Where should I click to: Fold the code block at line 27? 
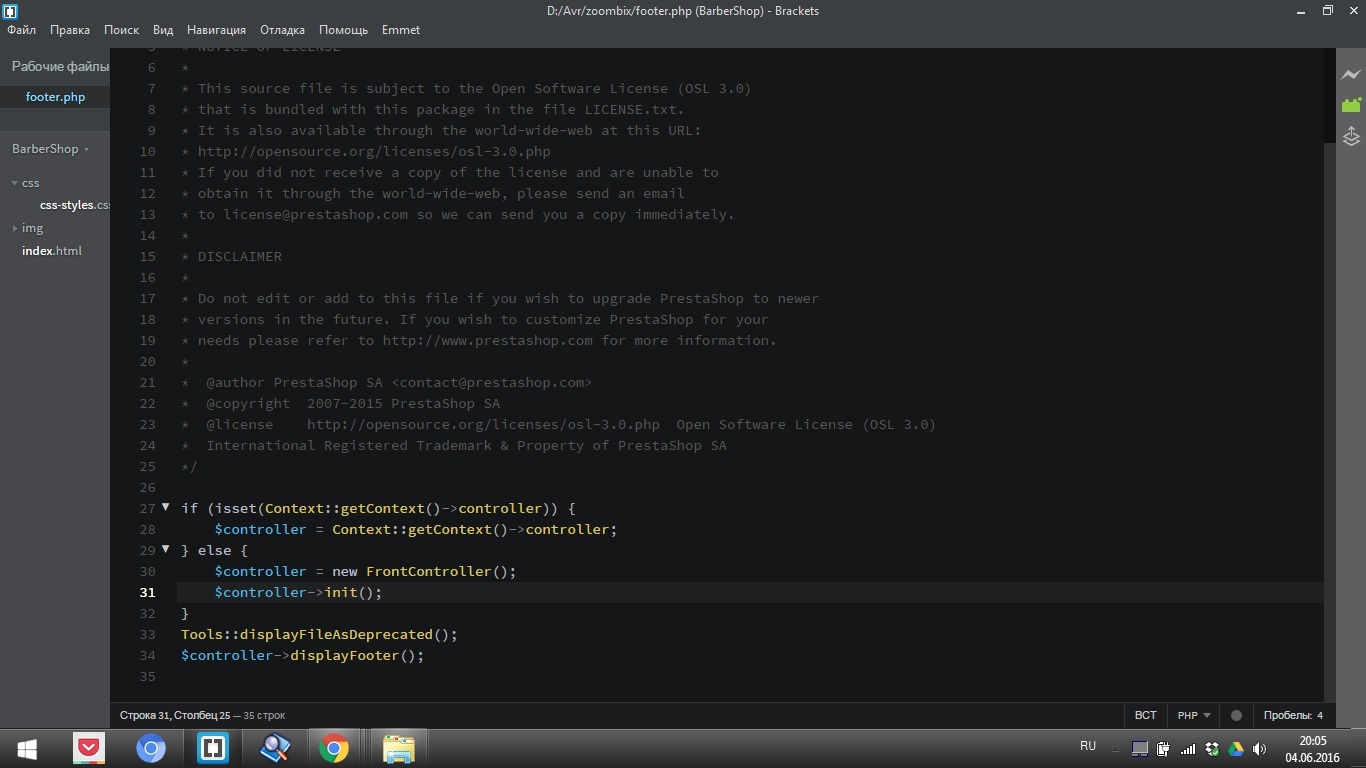166,507
